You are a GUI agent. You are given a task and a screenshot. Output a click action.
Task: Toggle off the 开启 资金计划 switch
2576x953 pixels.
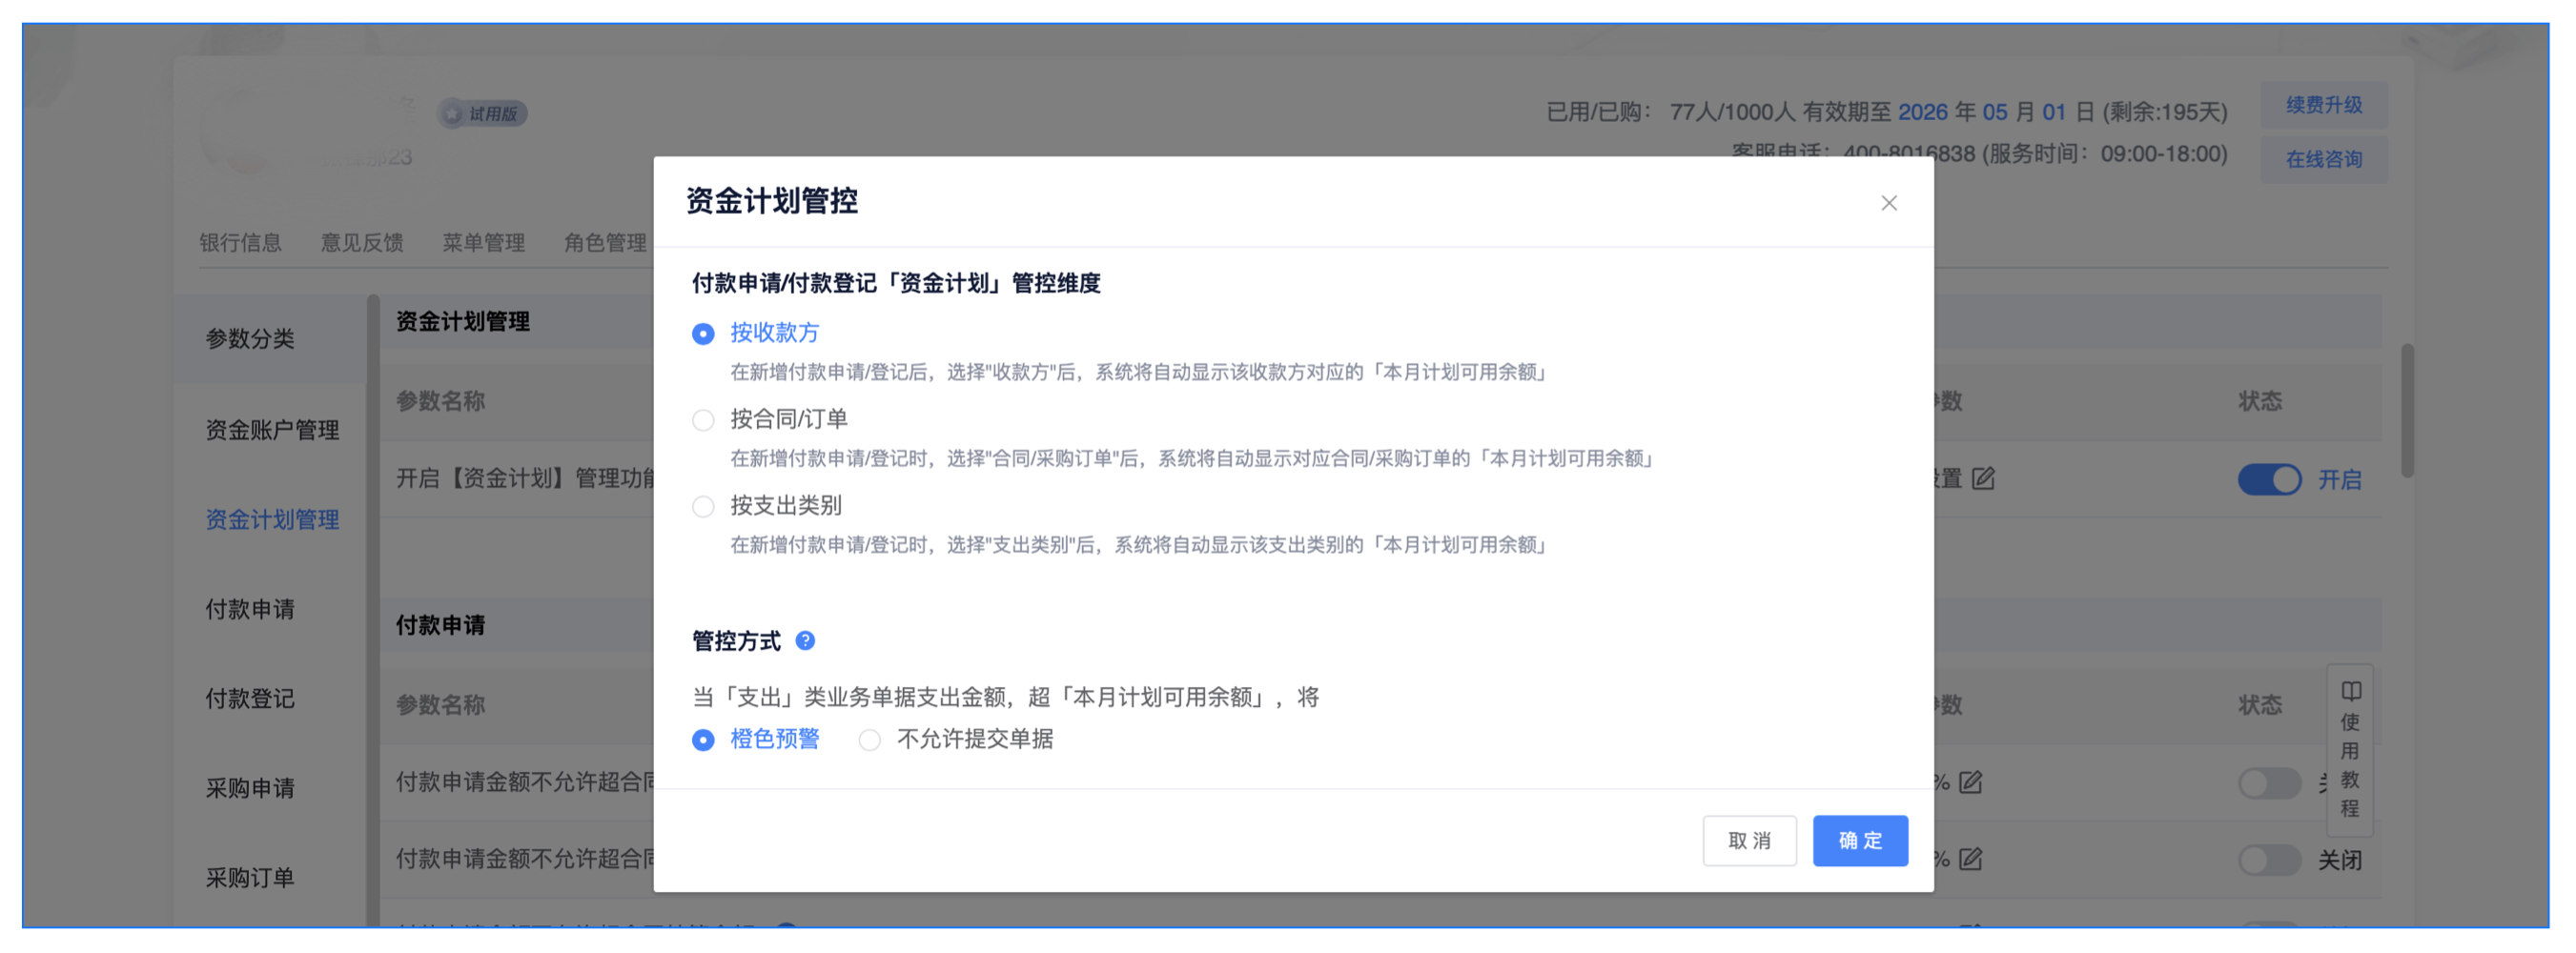tap(2268, 480)
